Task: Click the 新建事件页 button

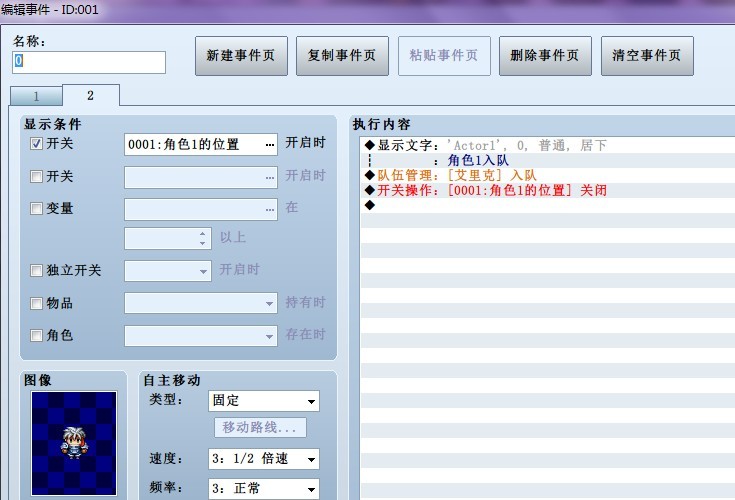Action: tap(241, 56)
